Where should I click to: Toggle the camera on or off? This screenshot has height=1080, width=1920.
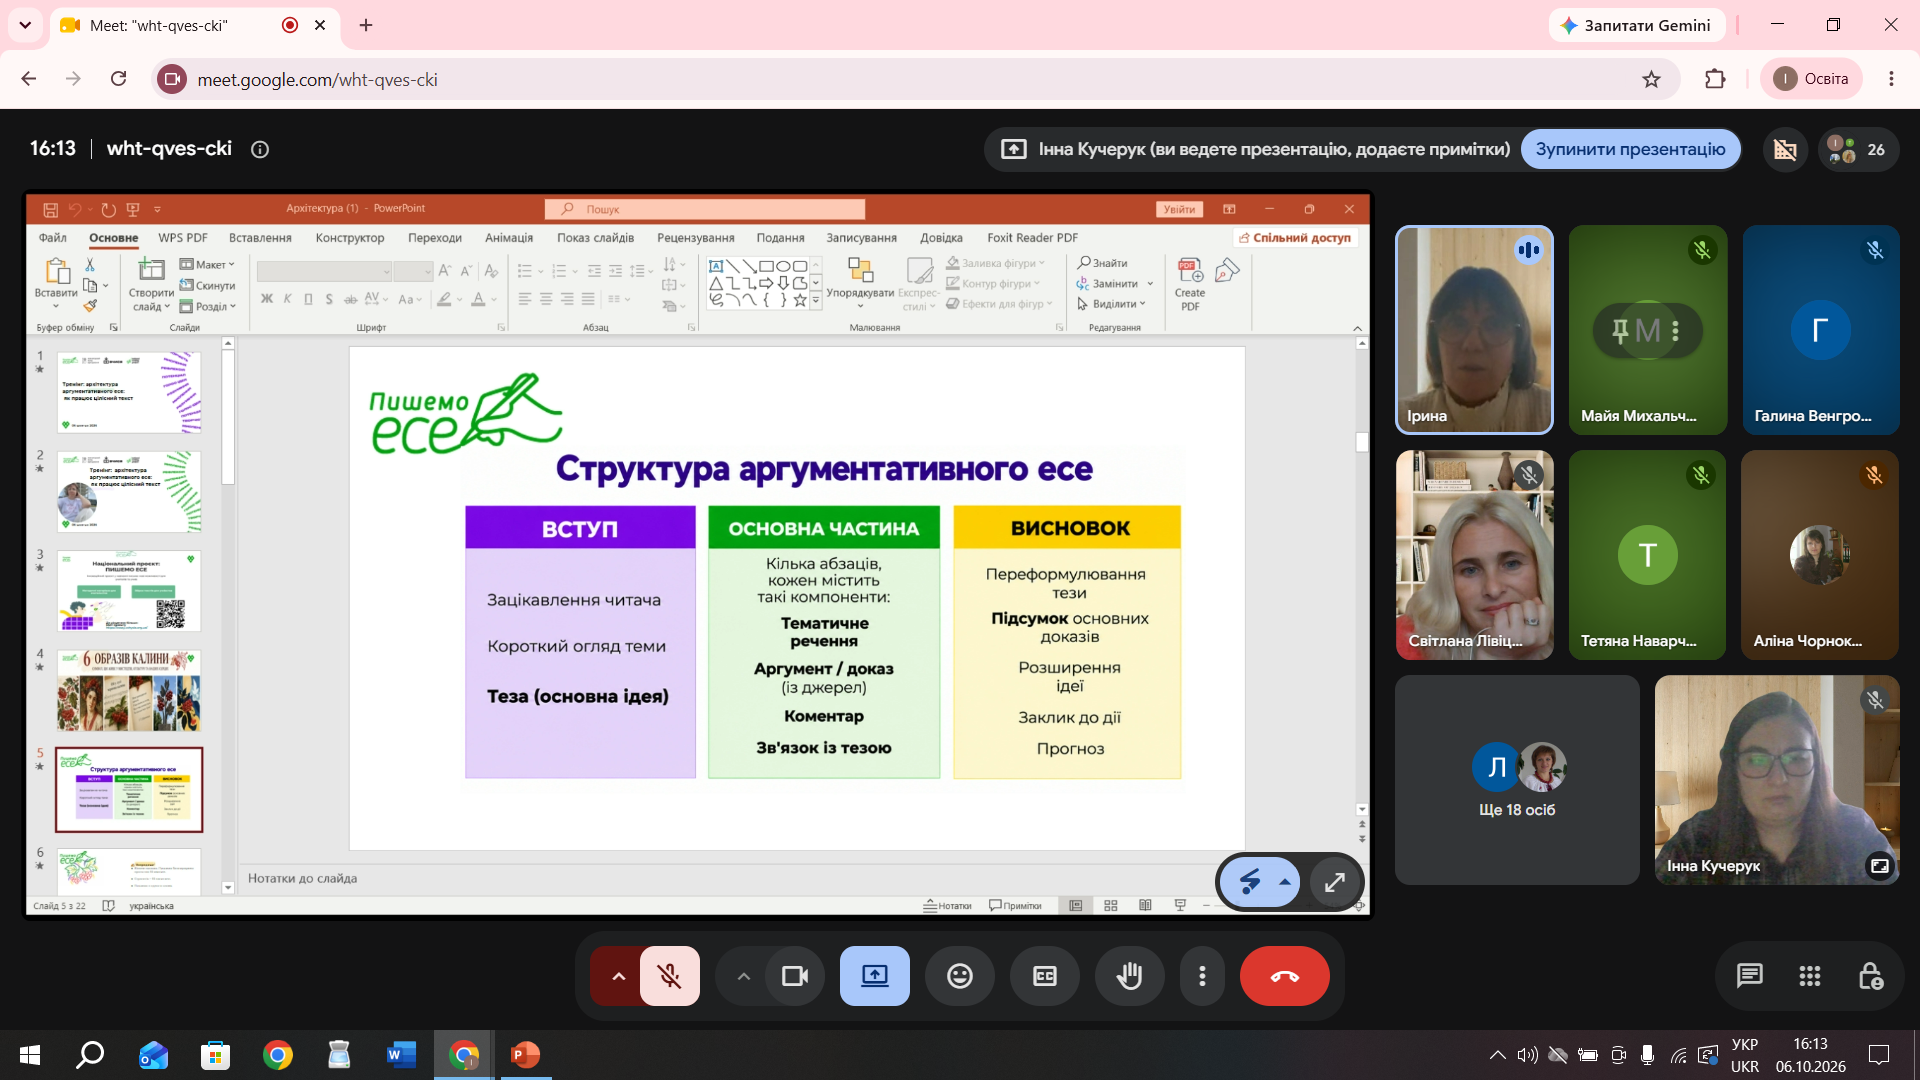[x=795, y=976]
